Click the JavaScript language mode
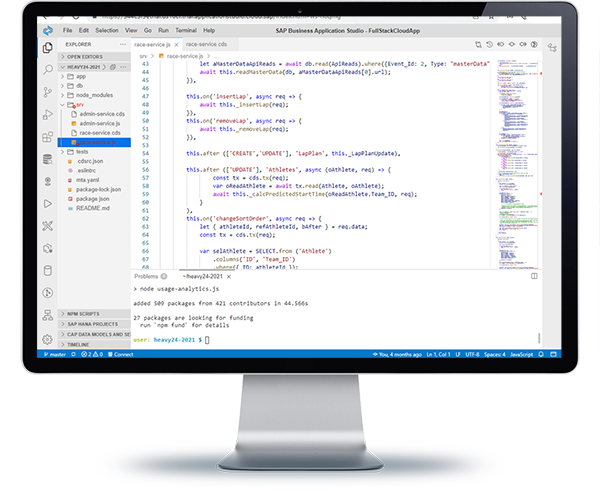 (x=522, y=355)
